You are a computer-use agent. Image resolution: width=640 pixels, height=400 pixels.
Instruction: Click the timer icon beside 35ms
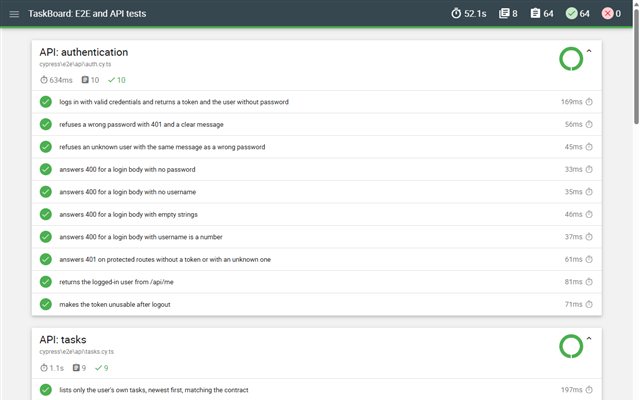[x=589, y=191]
